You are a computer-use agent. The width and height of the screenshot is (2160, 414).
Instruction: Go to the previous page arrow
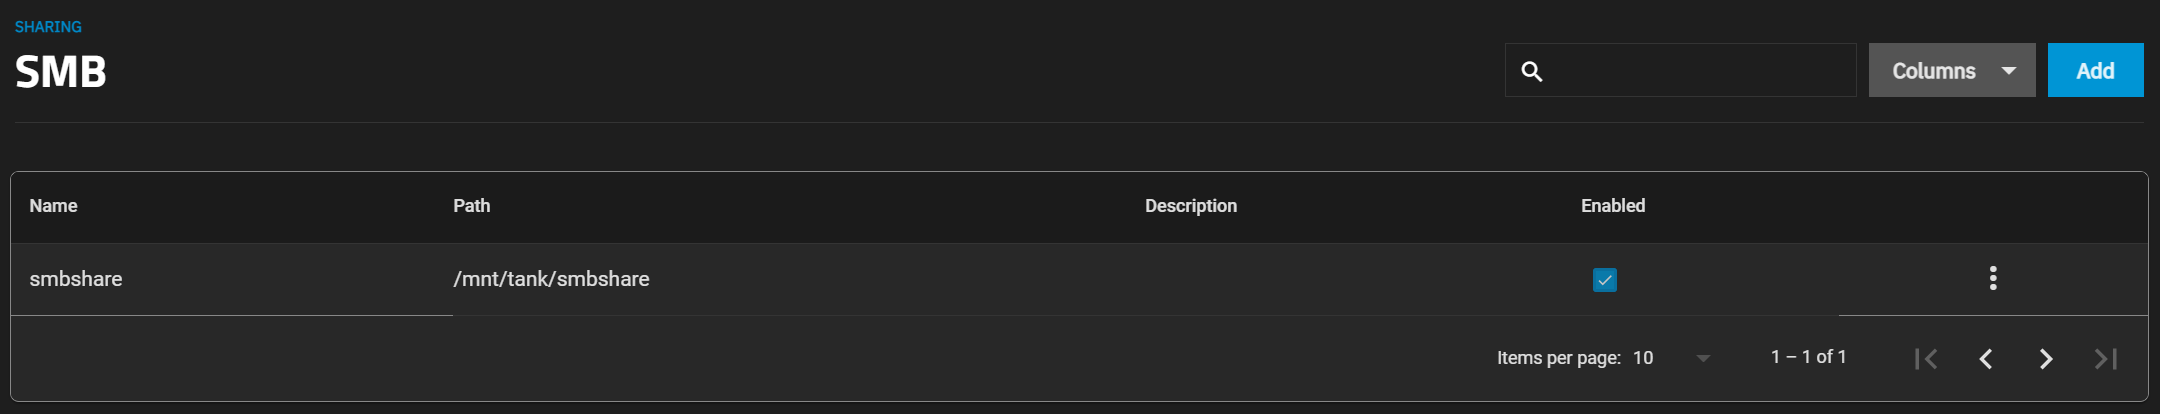(1986, 358)
